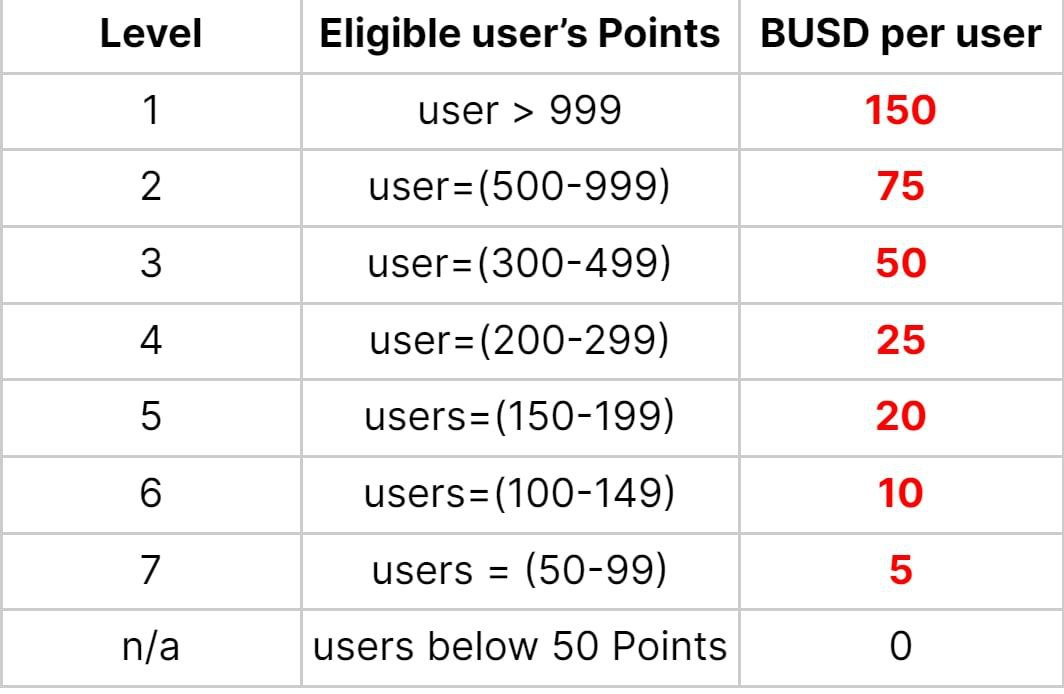This screenshot has height=694, width=1064.
Task: Select the Eligible user's Points header
Action: tap(520, 33)
